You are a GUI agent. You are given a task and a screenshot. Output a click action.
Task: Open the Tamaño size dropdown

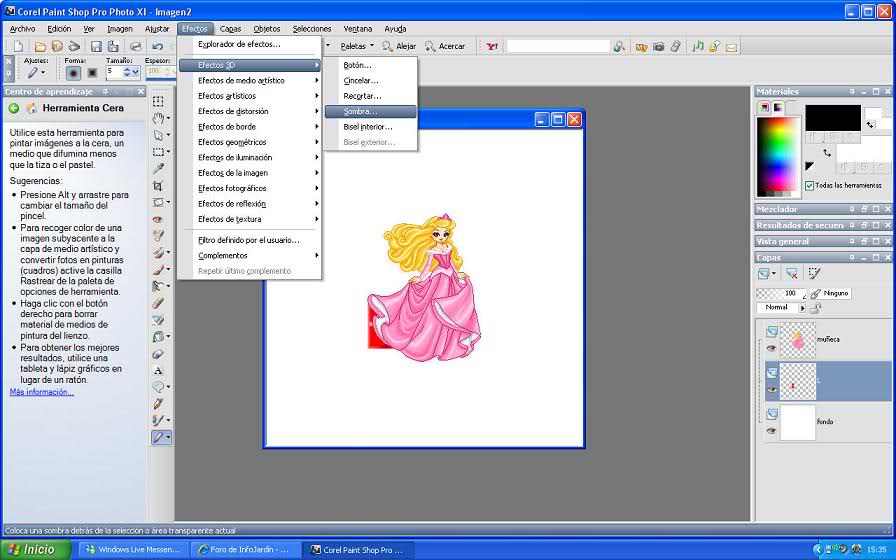click(135, 73)
